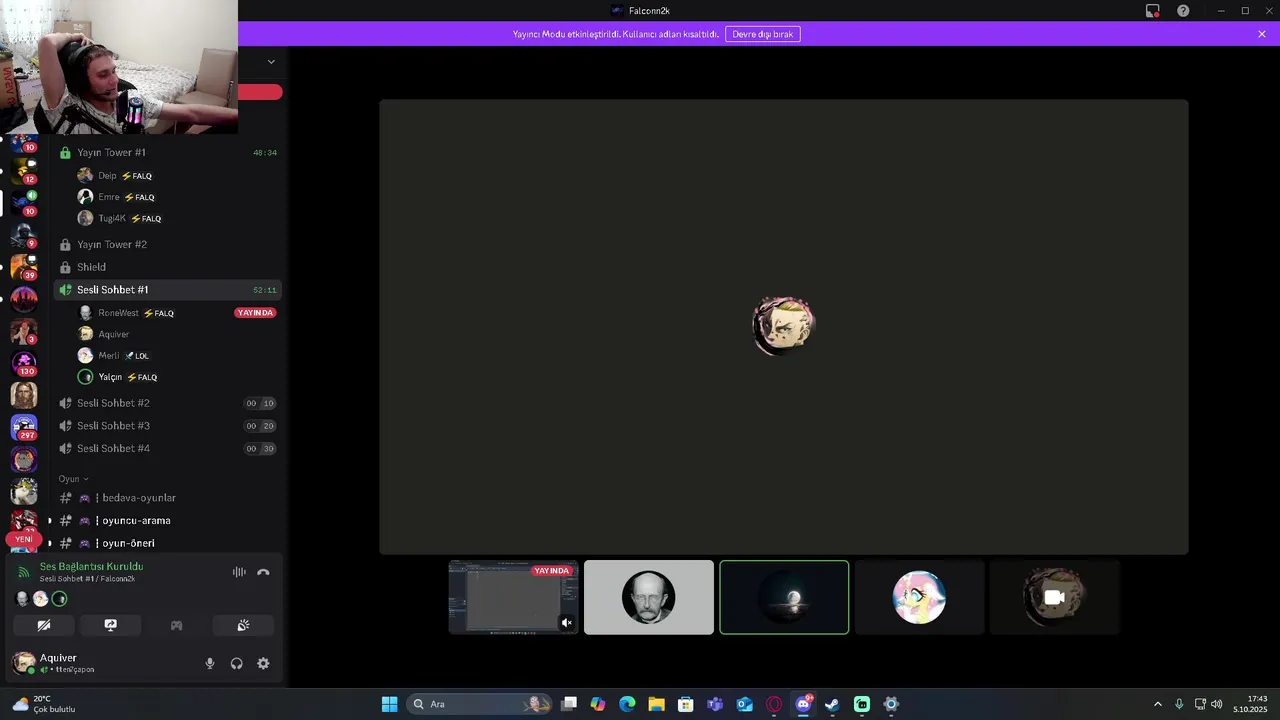Viewport: 1280px width, 720px height.
Task: Expand server menu chevron dropdown
Action: pos(271,62)
